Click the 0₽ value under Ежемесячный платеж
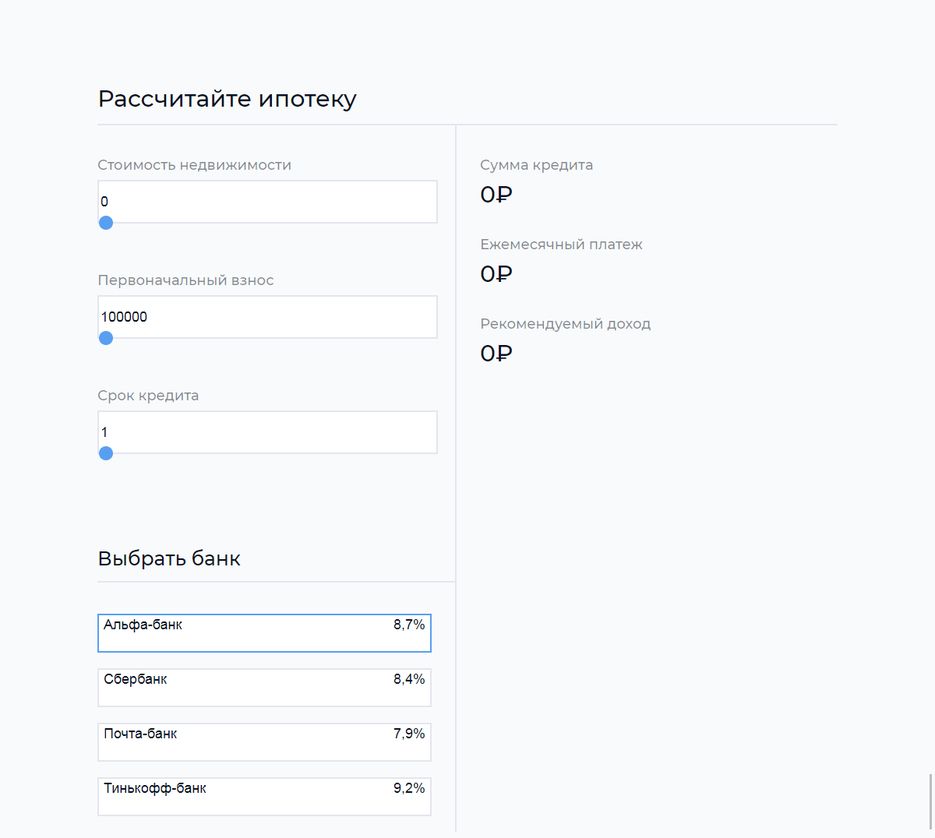The image size is (935, 838). (496, 274)
